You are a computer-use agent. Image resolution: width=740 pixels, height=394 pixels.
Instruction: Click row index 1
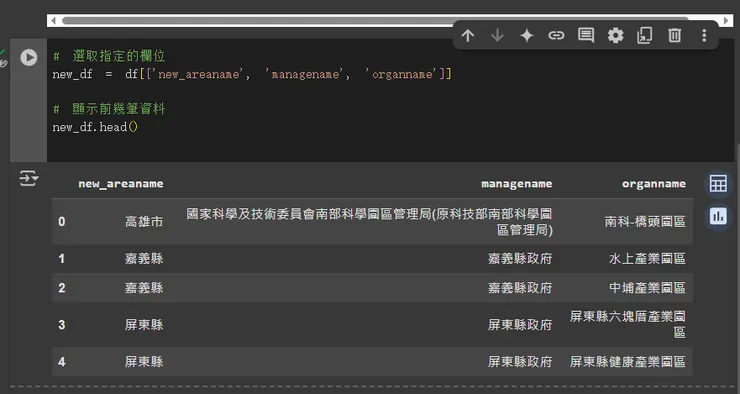tap(62, 259)
